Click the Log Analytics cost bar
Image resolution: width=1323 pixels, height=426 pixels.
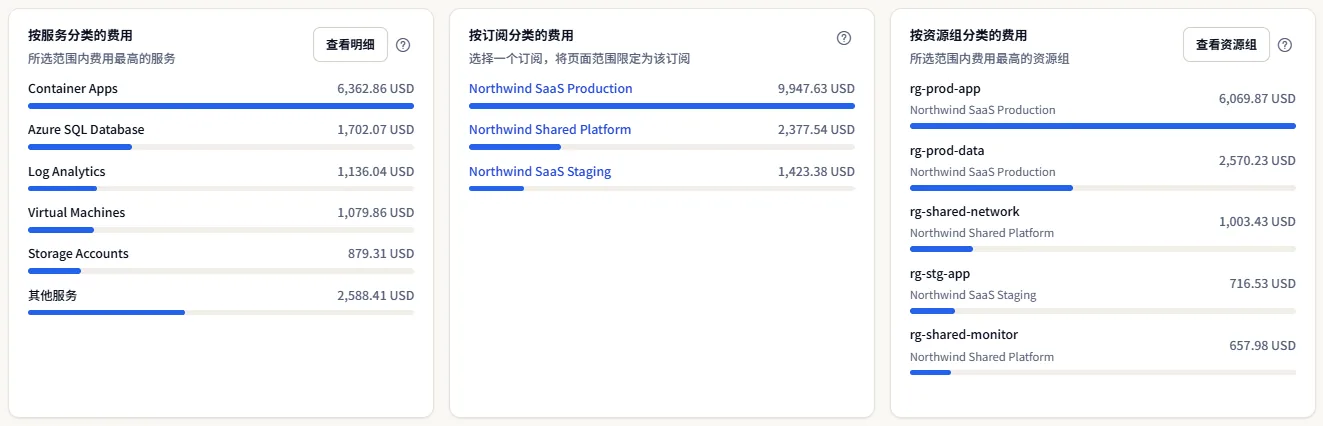click(x=221, y=188)
